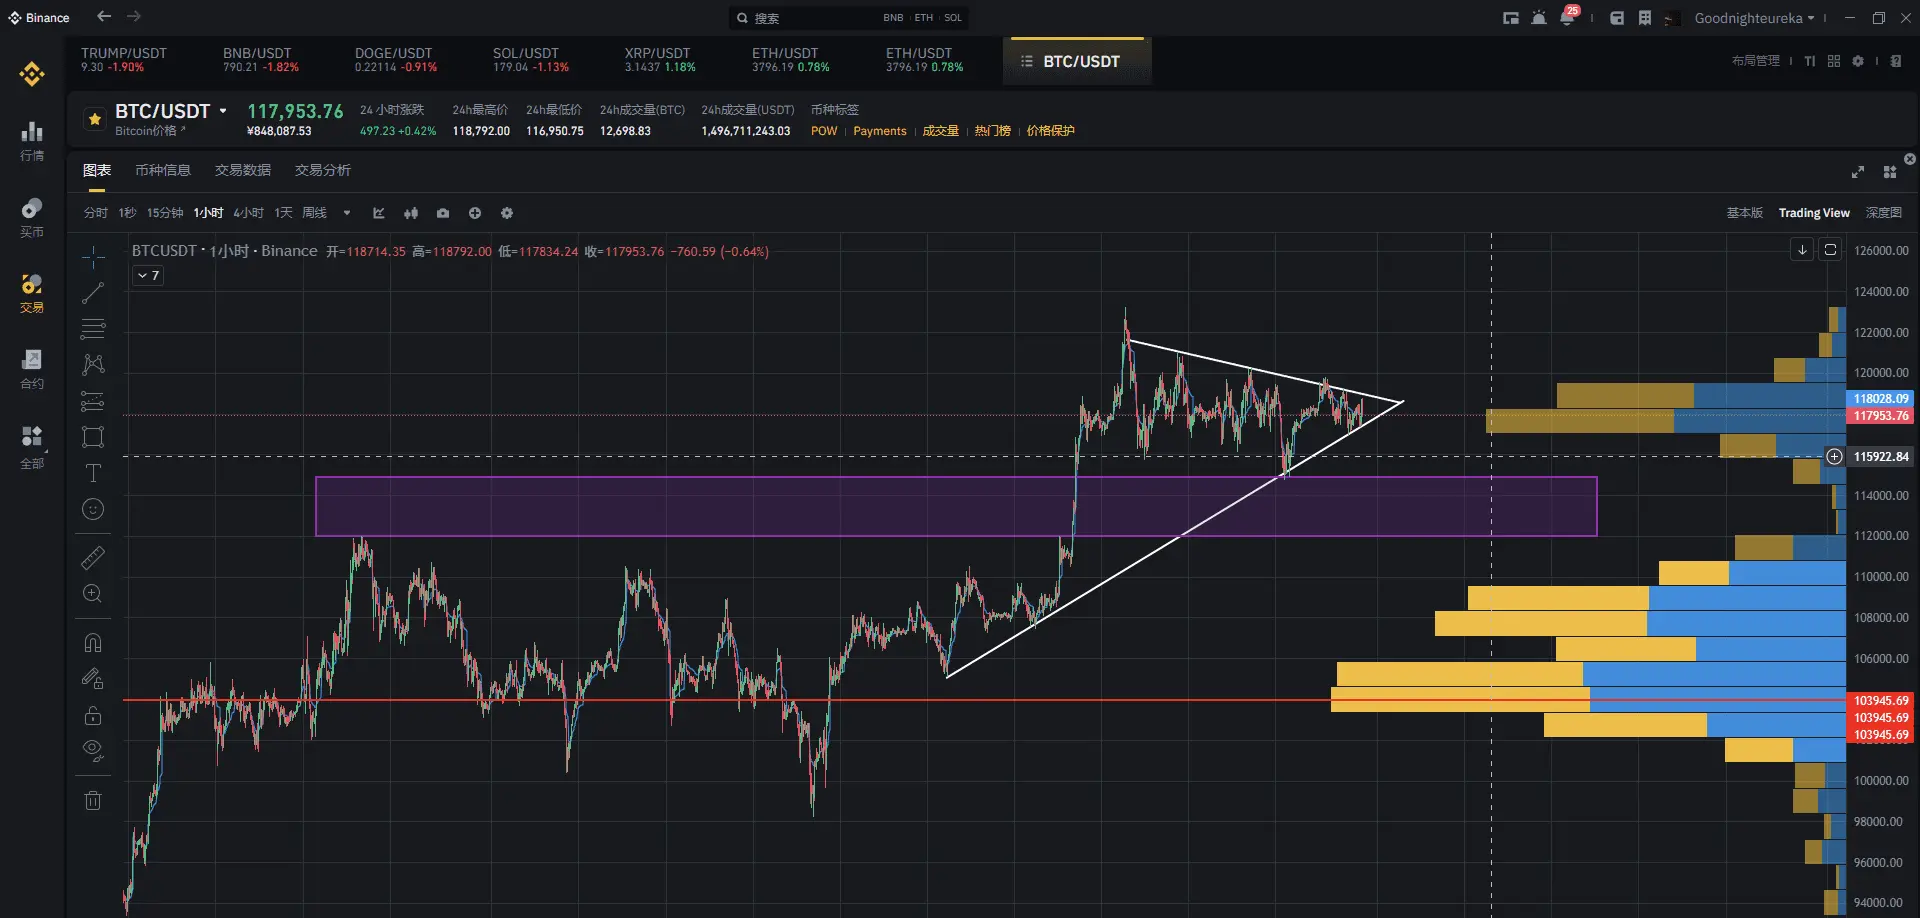
Task: Select the rectangle shapes tool
Action: [93, 437]
